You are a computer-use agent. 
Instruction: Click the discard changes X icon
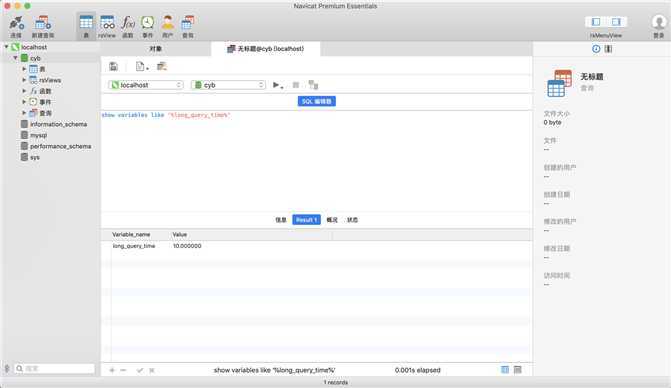[x=151, y=370]
